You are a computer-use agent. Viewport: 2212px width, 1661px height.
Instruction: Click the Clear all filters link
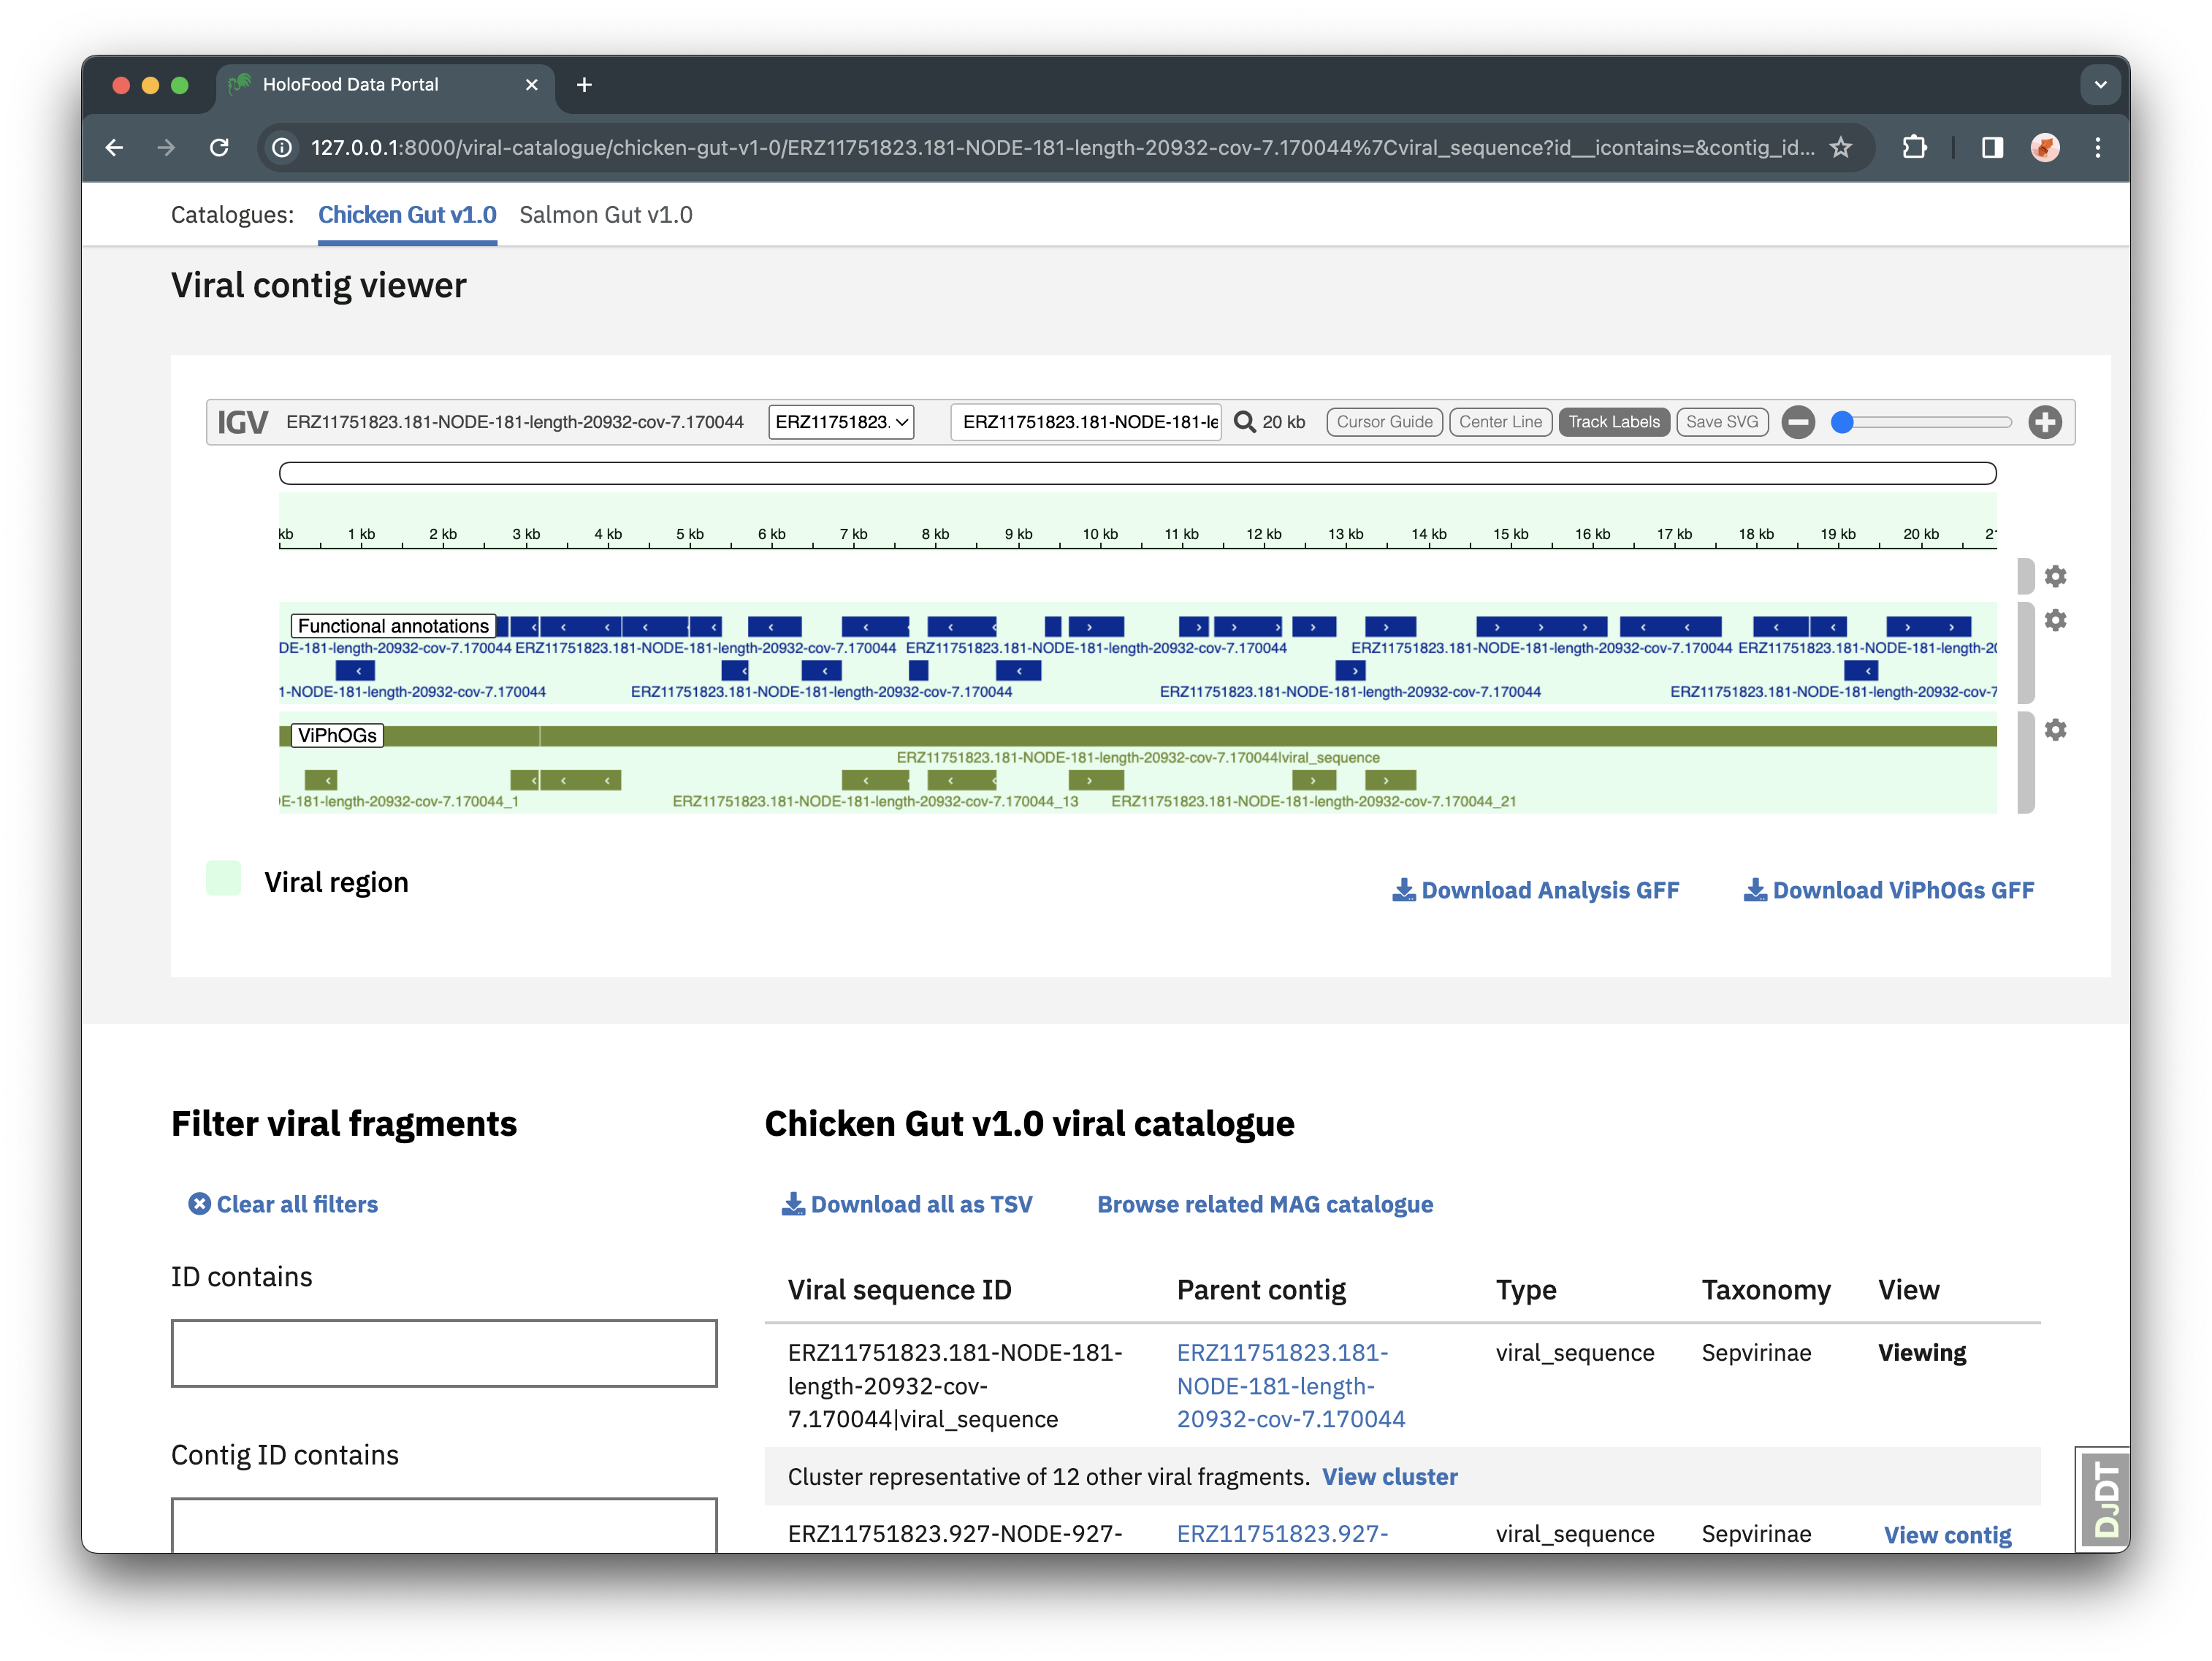[283, 1204]
